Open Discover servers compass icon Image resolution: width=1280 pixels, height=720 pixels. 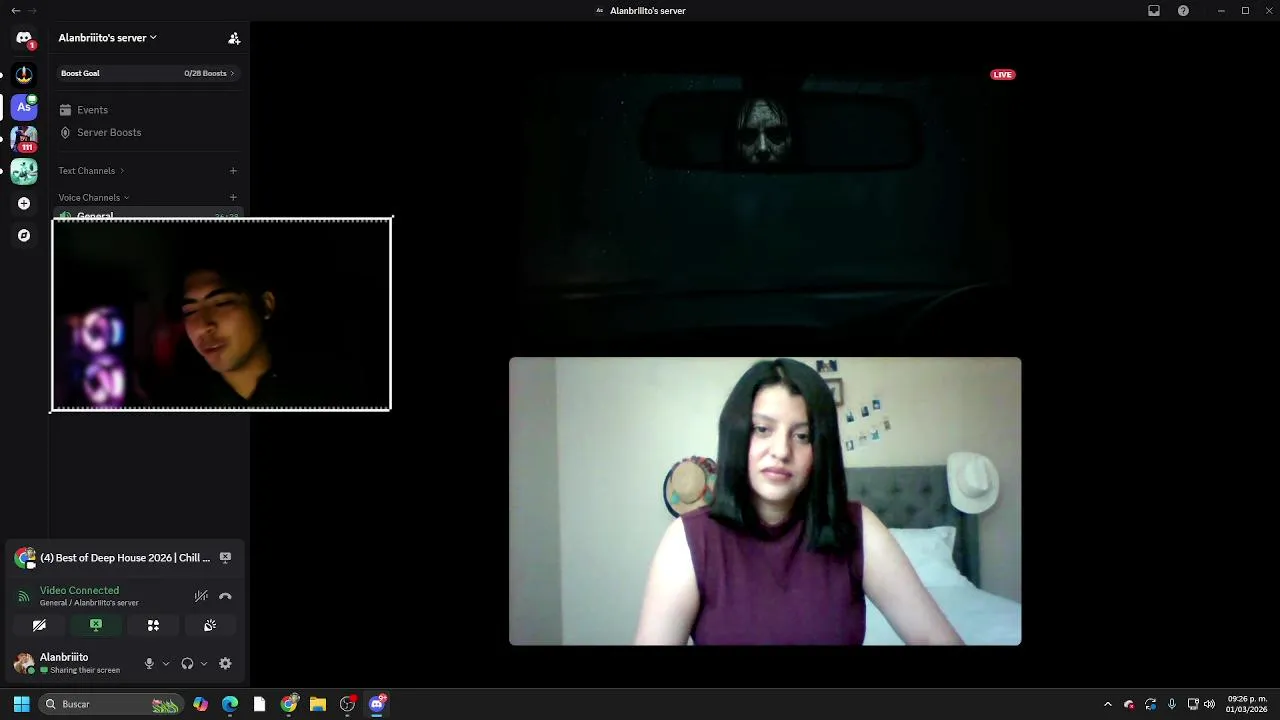pyautogui.click(x=24, y=235)
